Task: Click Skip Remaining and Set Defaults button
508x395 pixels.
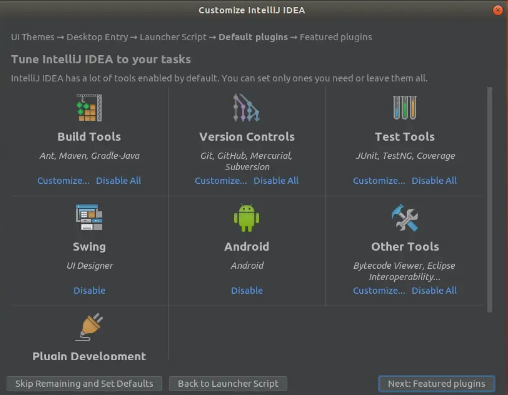Action: coord(84,384)
